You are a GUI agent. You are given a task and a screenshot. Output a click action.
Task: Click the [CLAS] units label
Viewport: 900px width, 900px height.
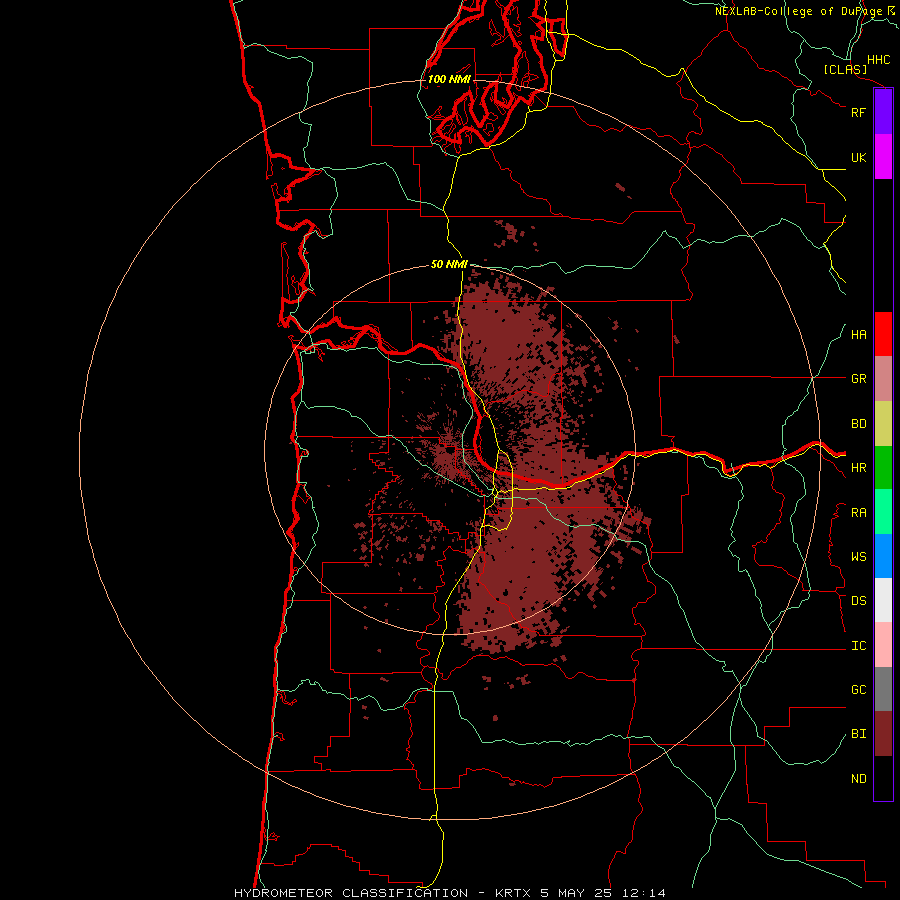point(845,69)
